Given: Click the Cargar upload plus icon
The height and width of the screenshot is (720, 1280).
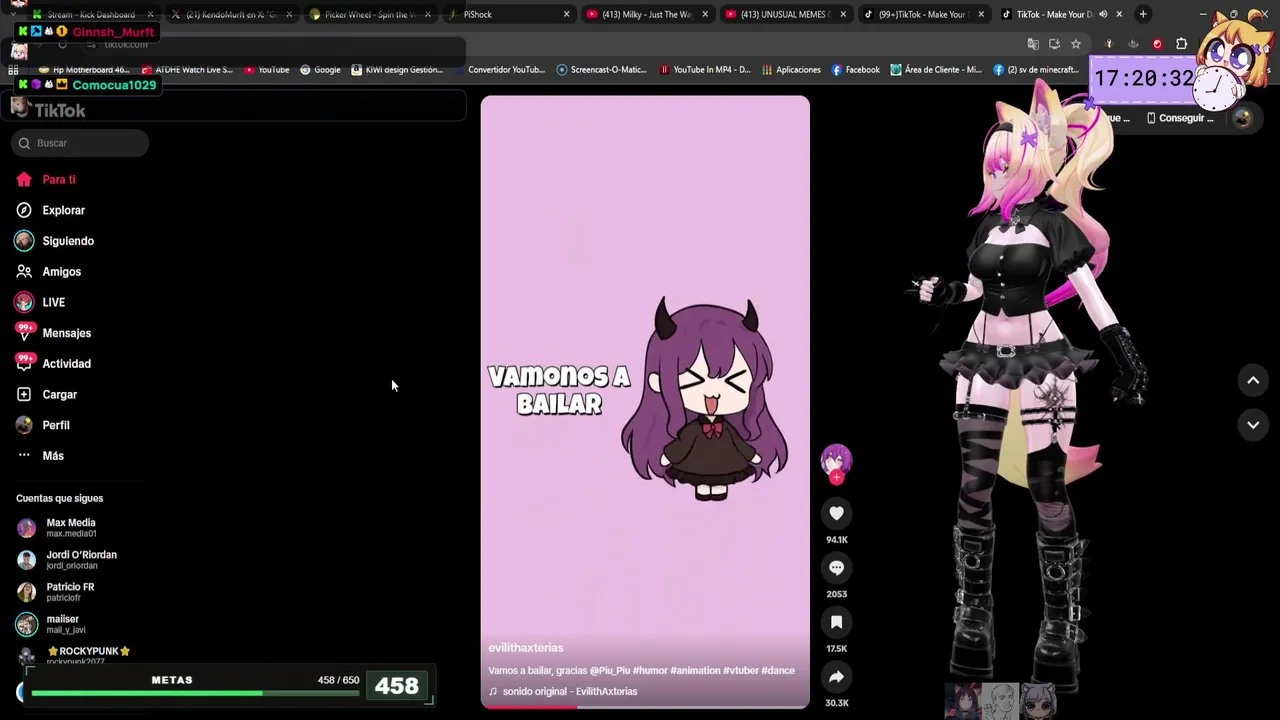Looking at the screenshot, I should [x=24, y=395].
